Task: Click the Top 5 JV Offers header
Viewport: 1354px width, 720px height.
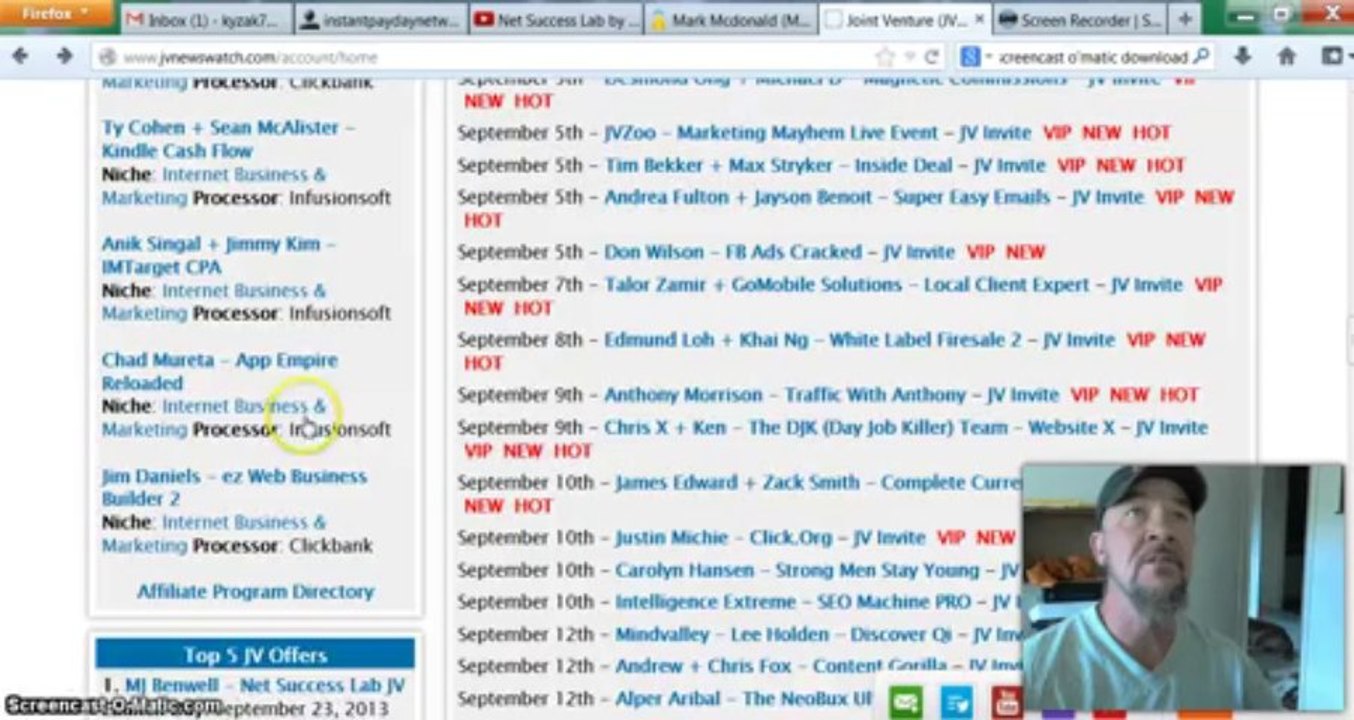Action: [255, 655]
